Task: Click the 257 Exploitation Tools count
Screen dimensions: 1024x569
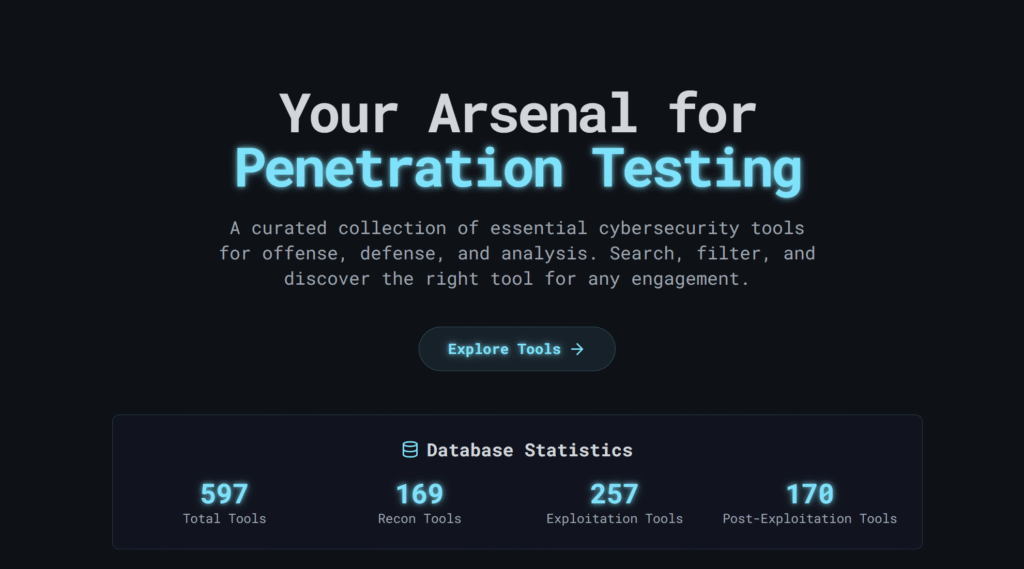Action: point(614,494)
